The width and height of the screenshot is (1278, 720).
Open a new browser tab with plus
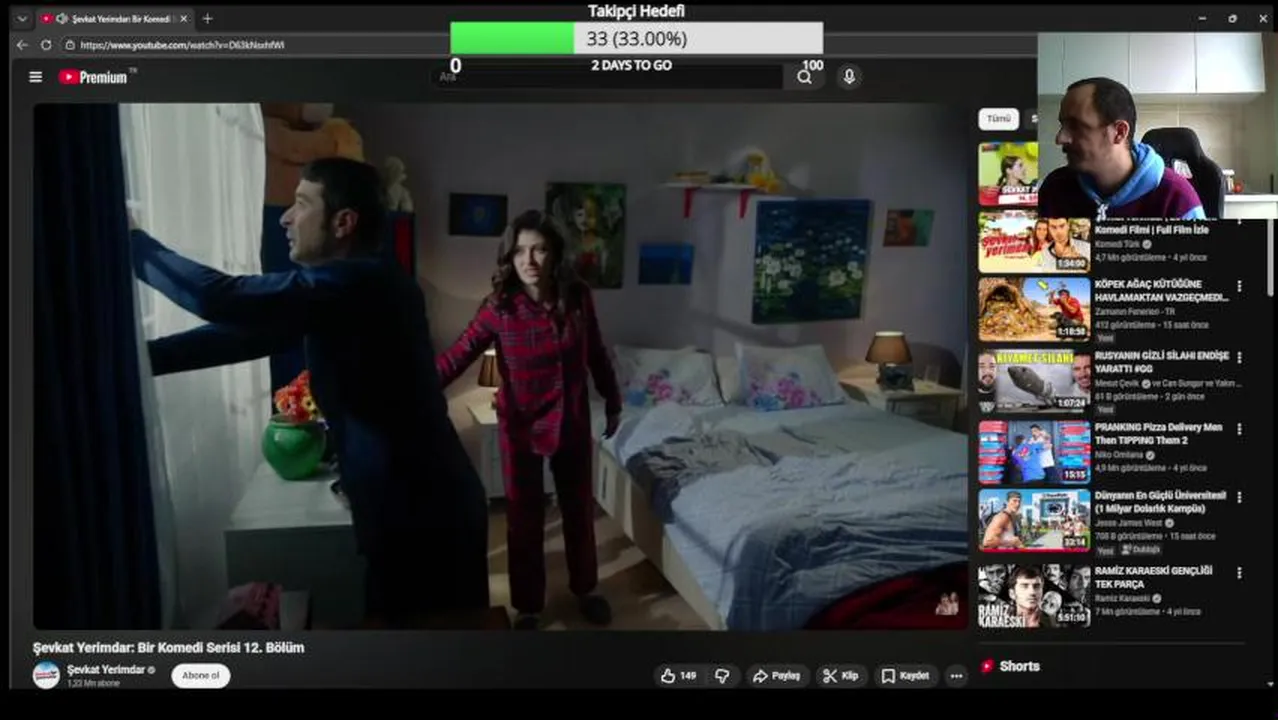pyautogui.click(x=207, y=18)
